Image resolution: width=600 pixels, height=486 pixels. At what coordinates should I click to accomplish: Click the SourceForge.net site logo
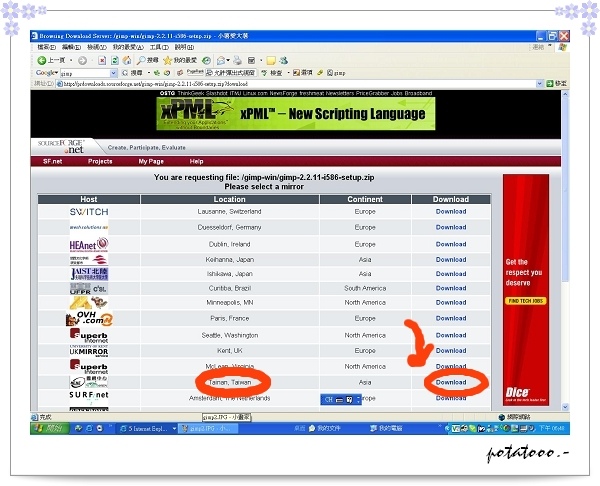[61, 147]
